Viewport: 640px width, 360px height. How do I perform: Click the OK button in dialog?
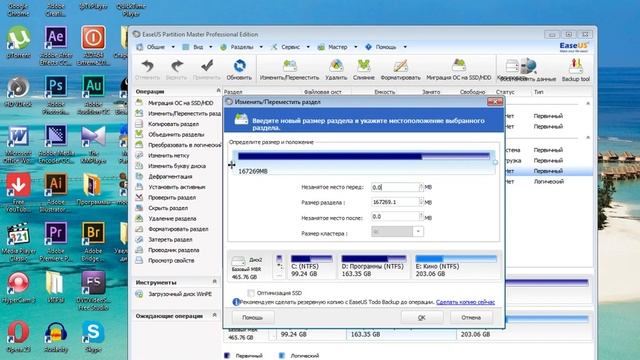click(422, 317)
